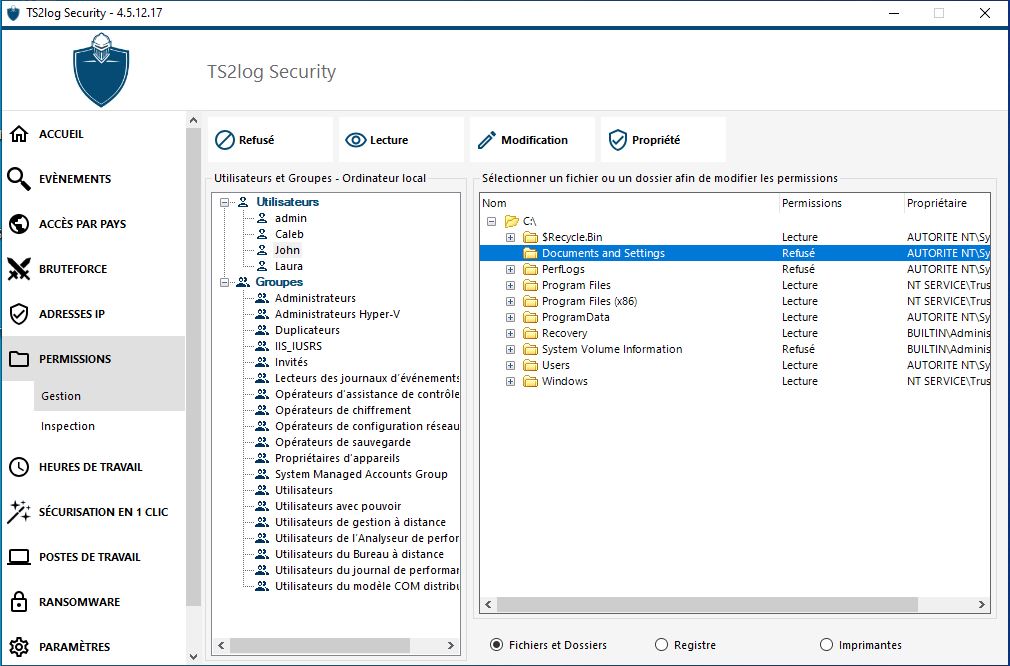Select the Registre radio button
The image size is (1010, 666).
pyautogui.click(x=662, y=645)
